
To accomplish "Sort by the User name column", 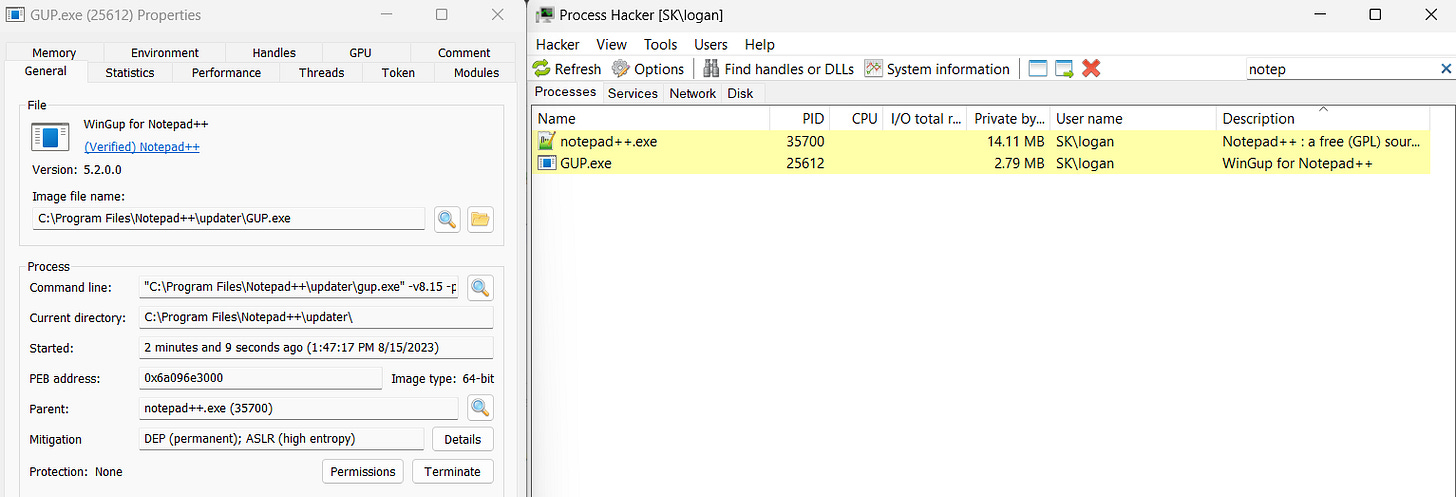I will [x=1133, y=118].
